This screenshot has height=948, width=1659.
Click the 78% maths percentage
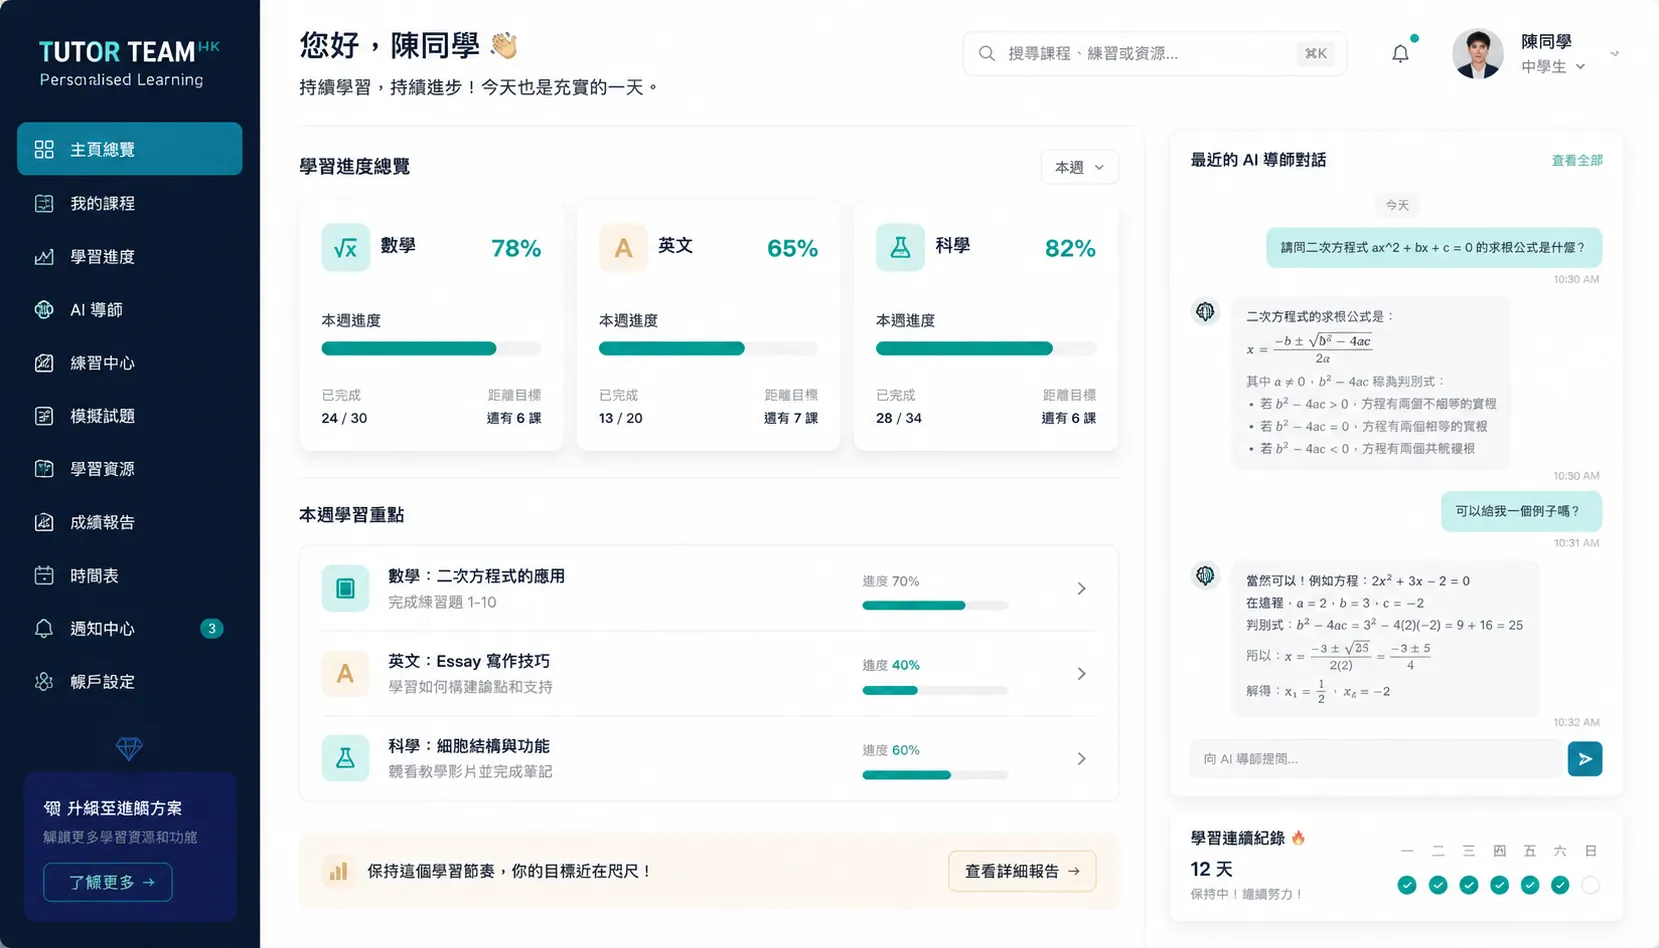516,248
